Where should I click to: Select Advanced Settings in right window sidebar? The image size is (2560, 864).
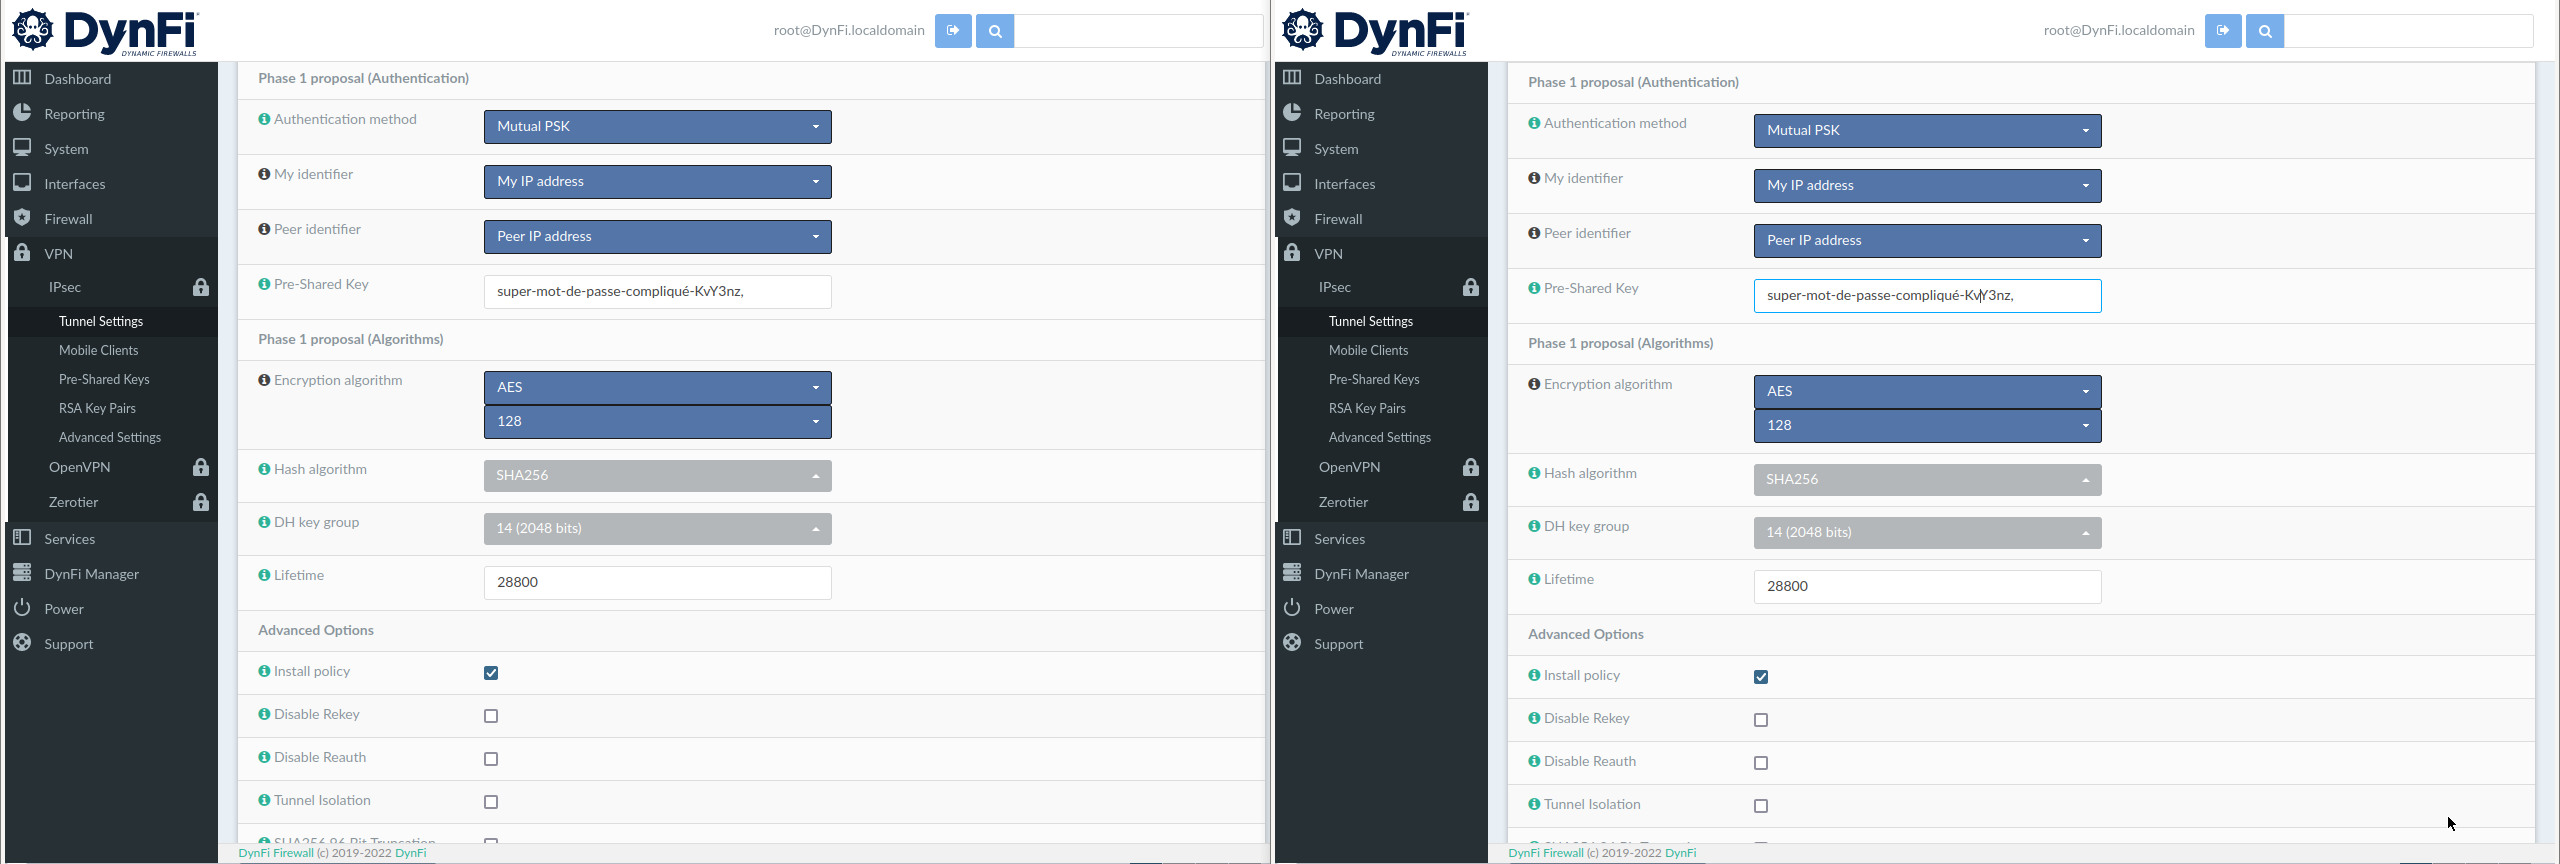coord(1379,438)
